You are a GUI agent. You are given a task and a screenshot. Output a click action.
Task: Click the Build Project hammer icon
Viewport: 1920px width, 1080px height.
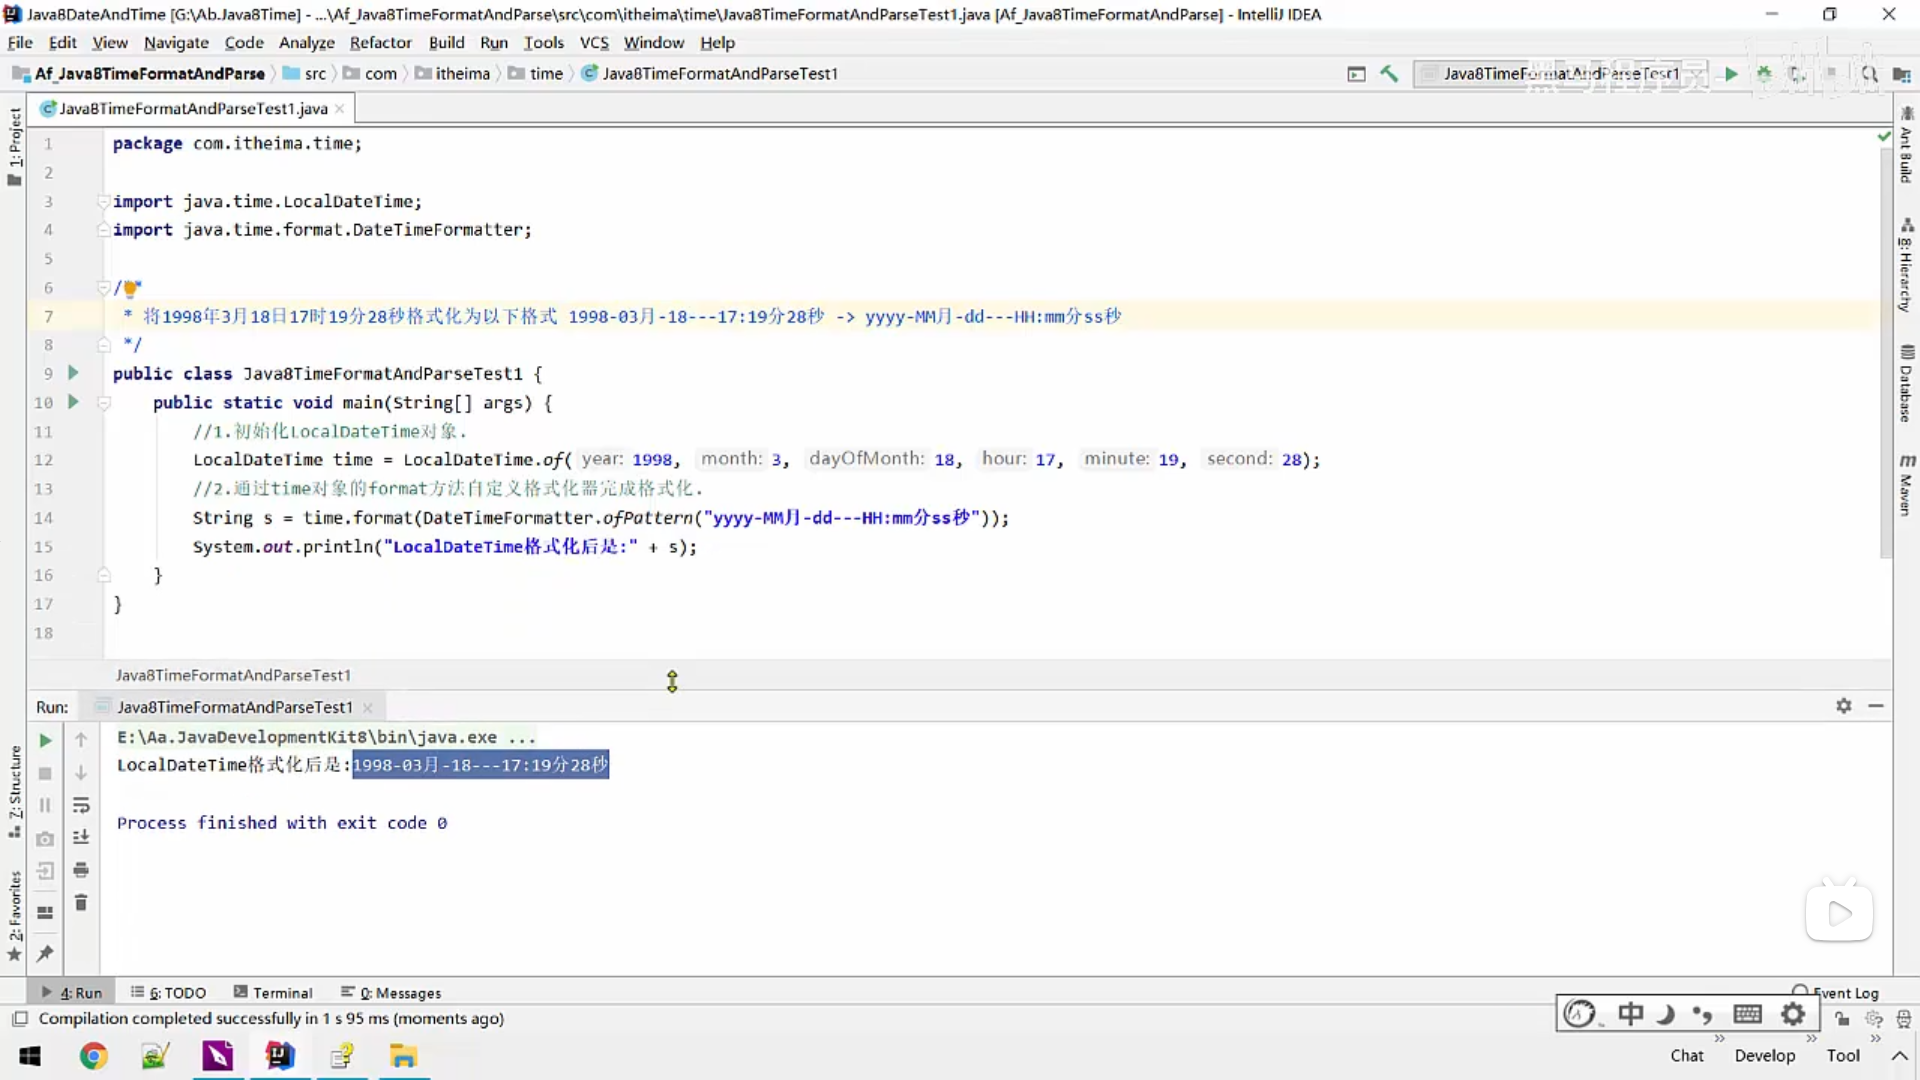tap(1389, 74)
